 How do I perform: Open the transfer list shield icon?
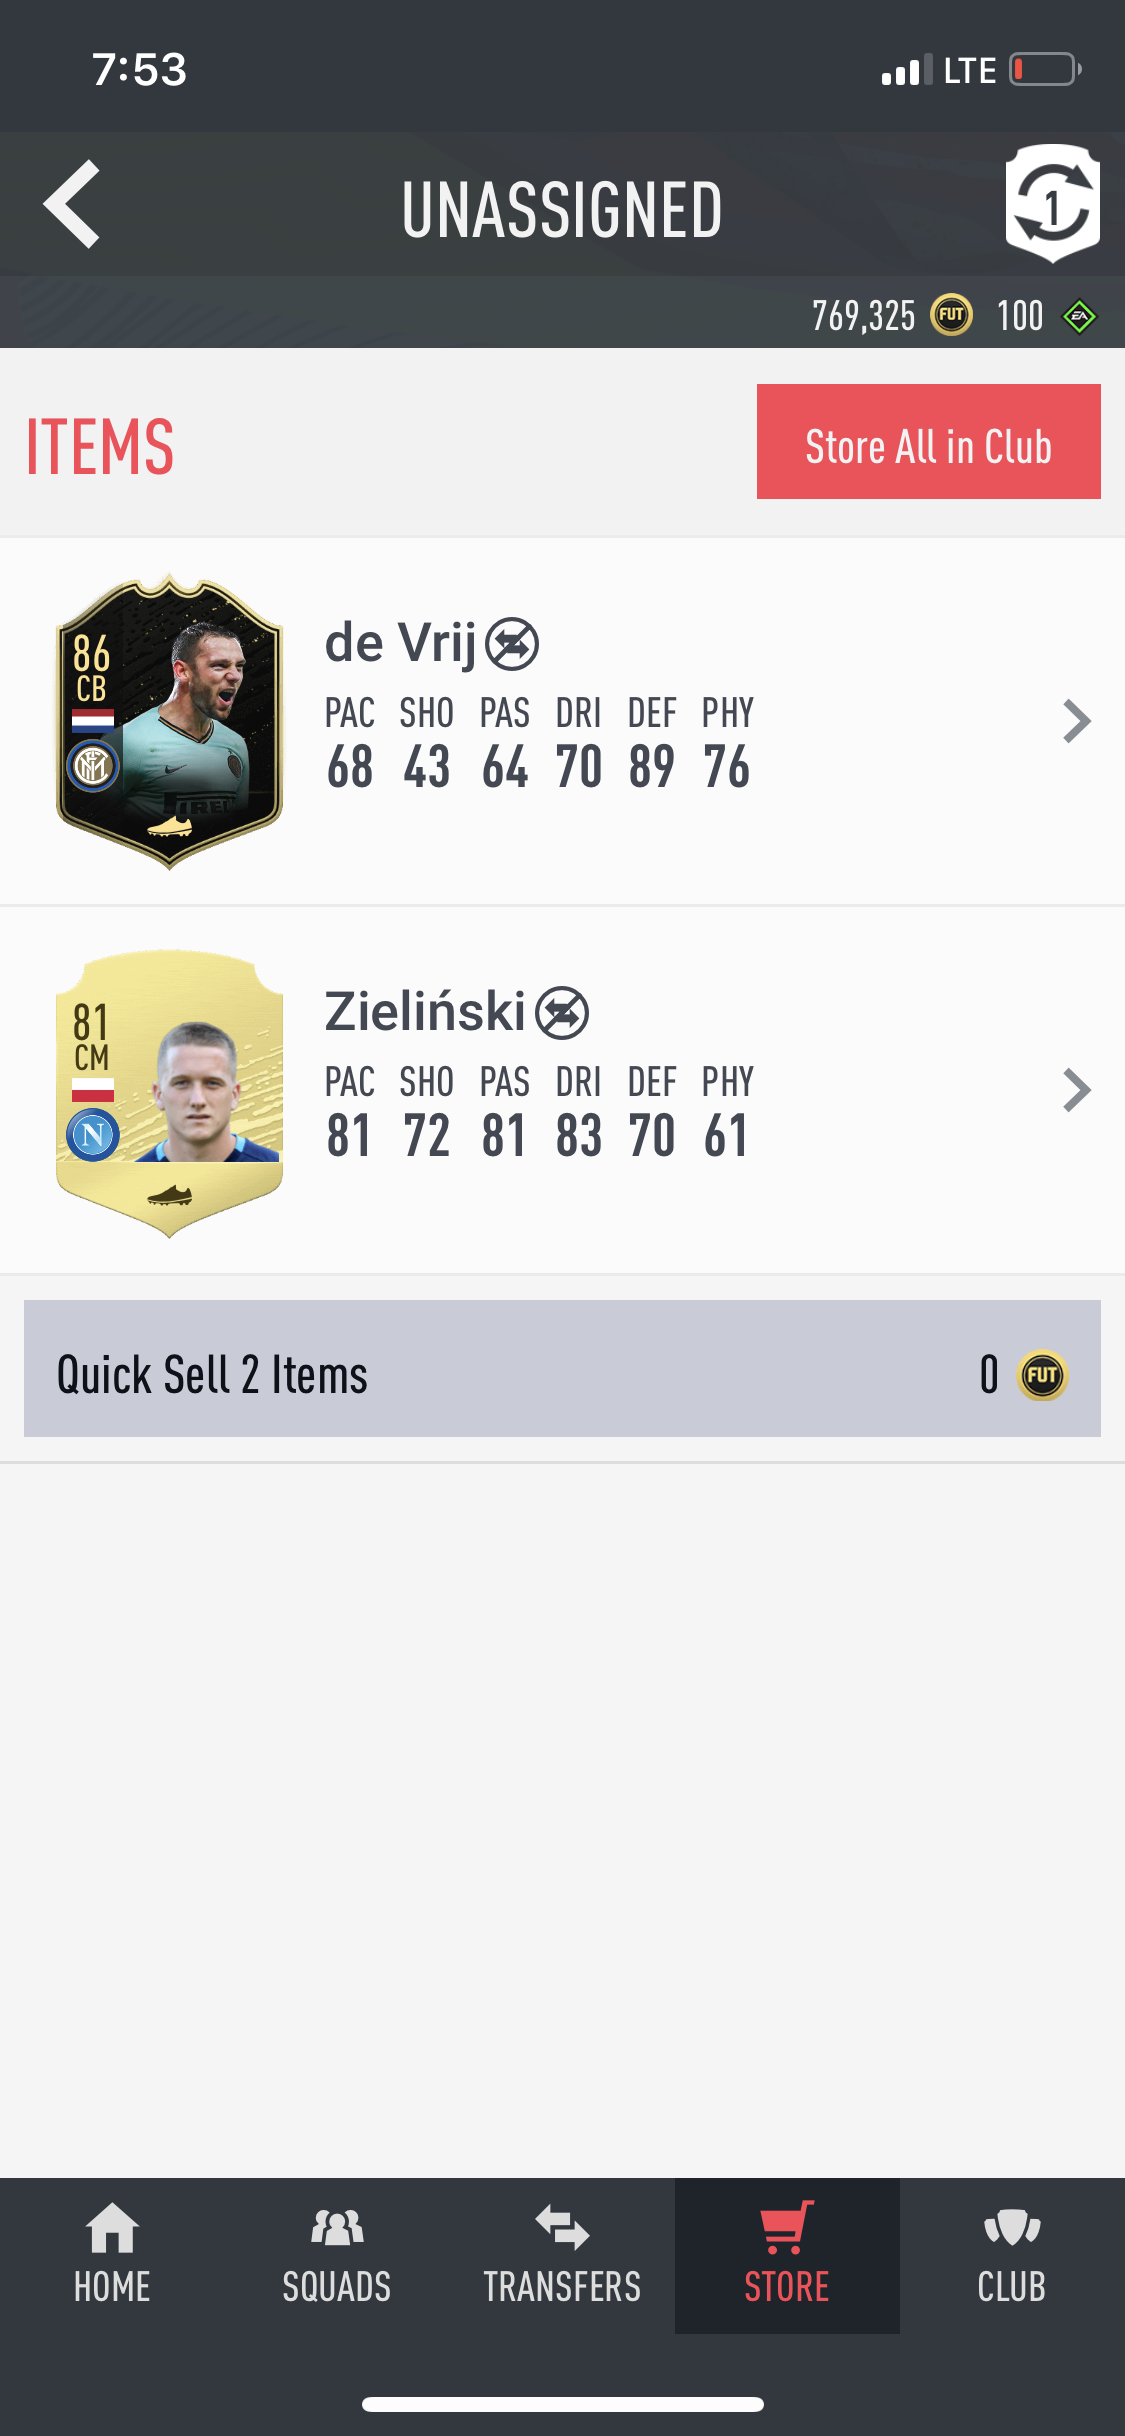pyautogui.click(x=1052, y=203)
